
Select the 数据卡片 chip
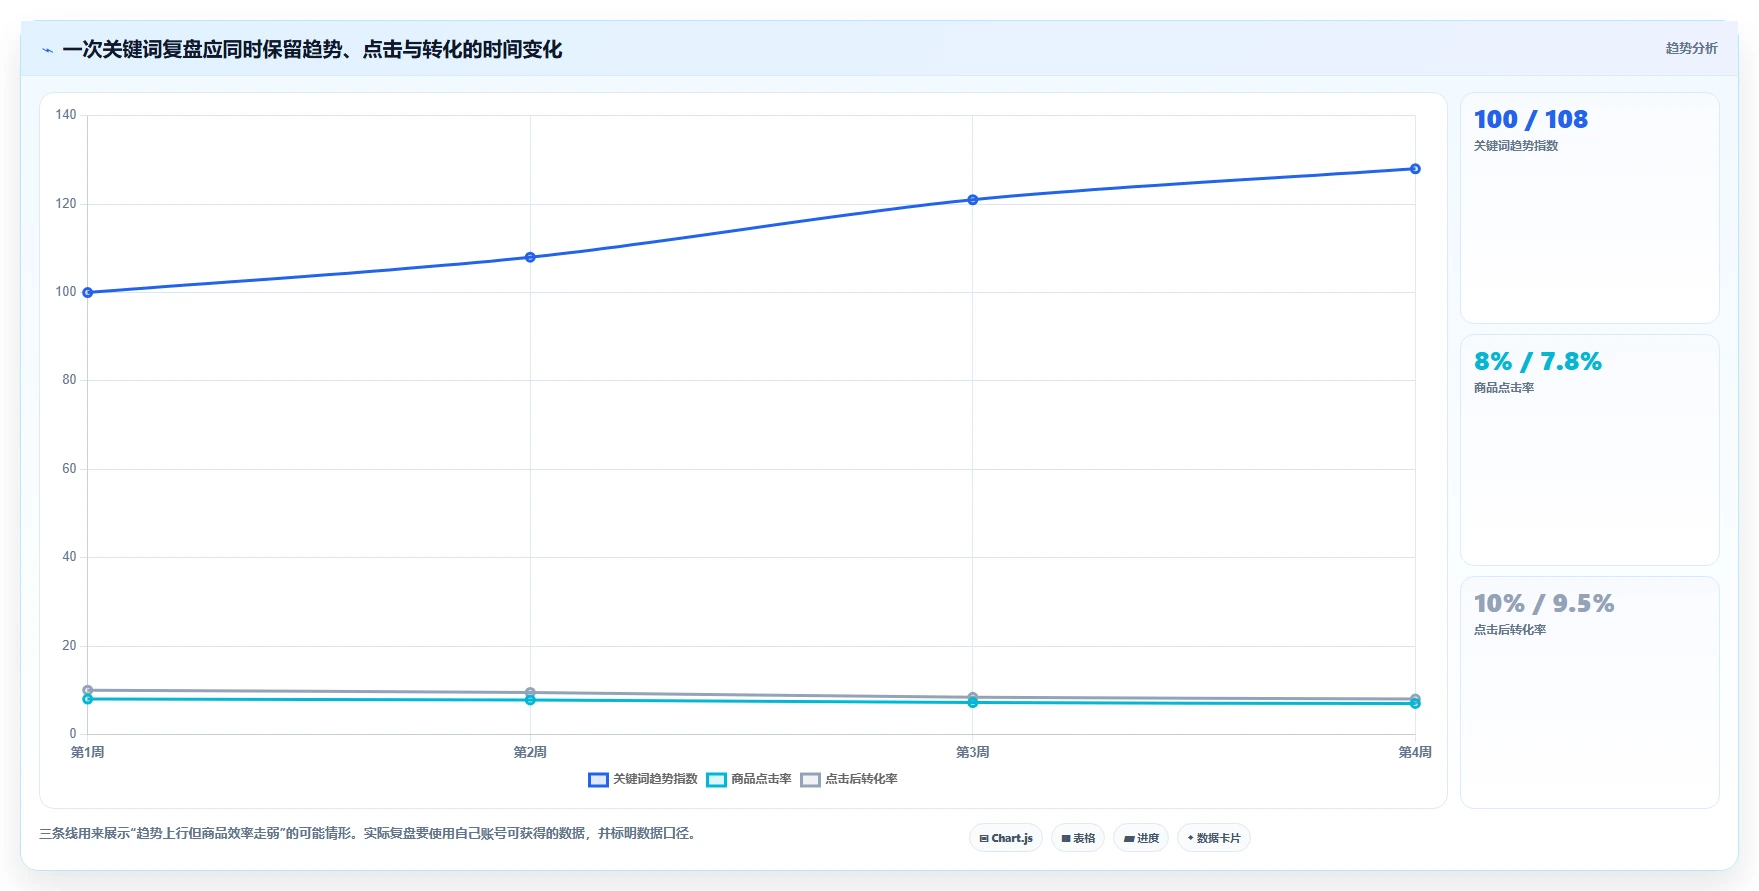(1214, 838)
